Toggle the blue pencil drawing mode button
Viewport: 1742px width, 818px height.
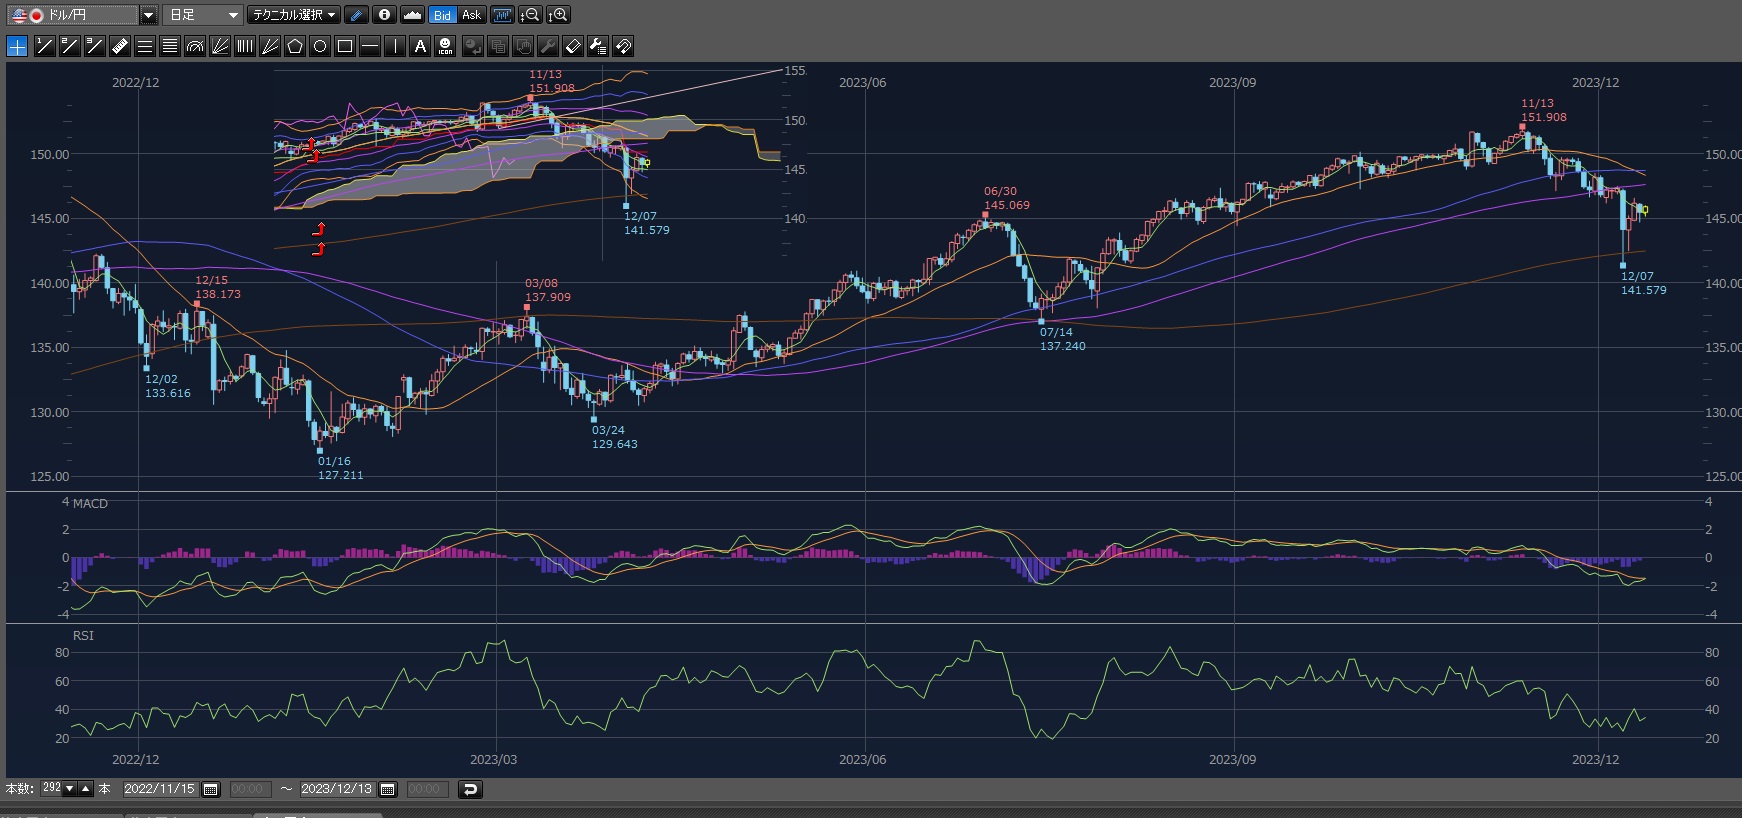356,15
